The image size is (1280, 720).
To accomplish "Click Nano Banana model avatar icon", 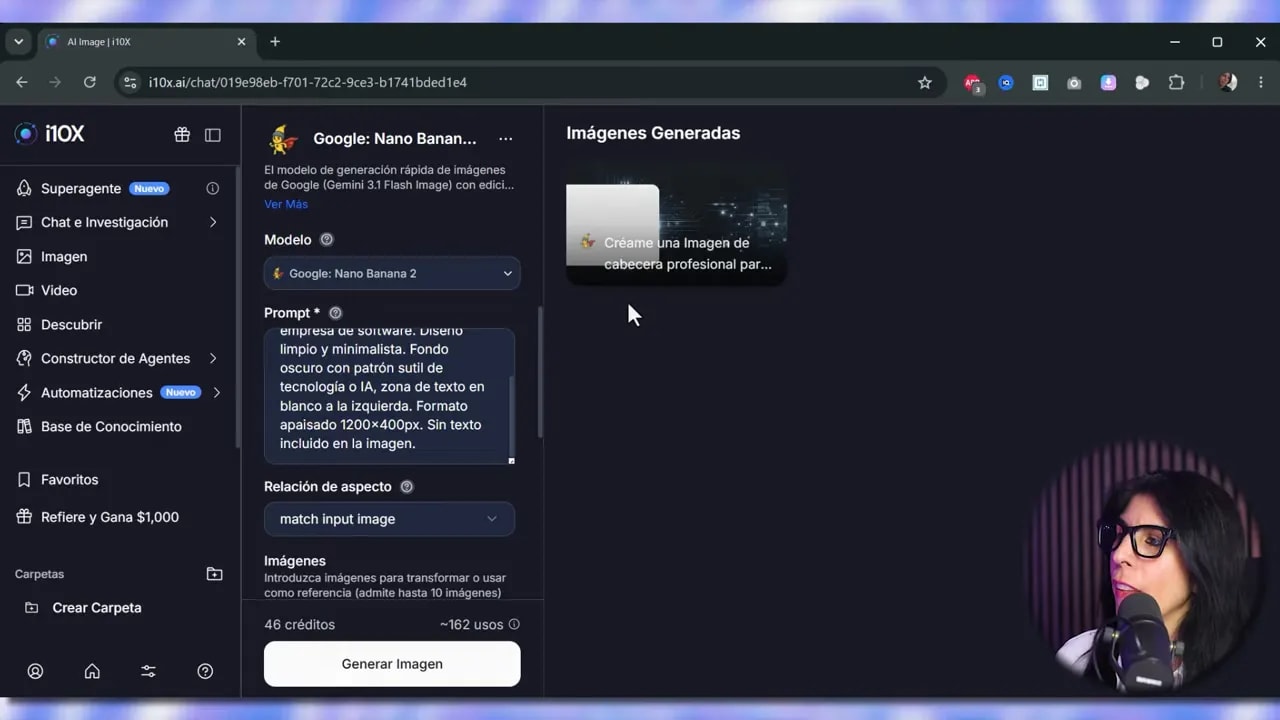I will tap(284, 139).
